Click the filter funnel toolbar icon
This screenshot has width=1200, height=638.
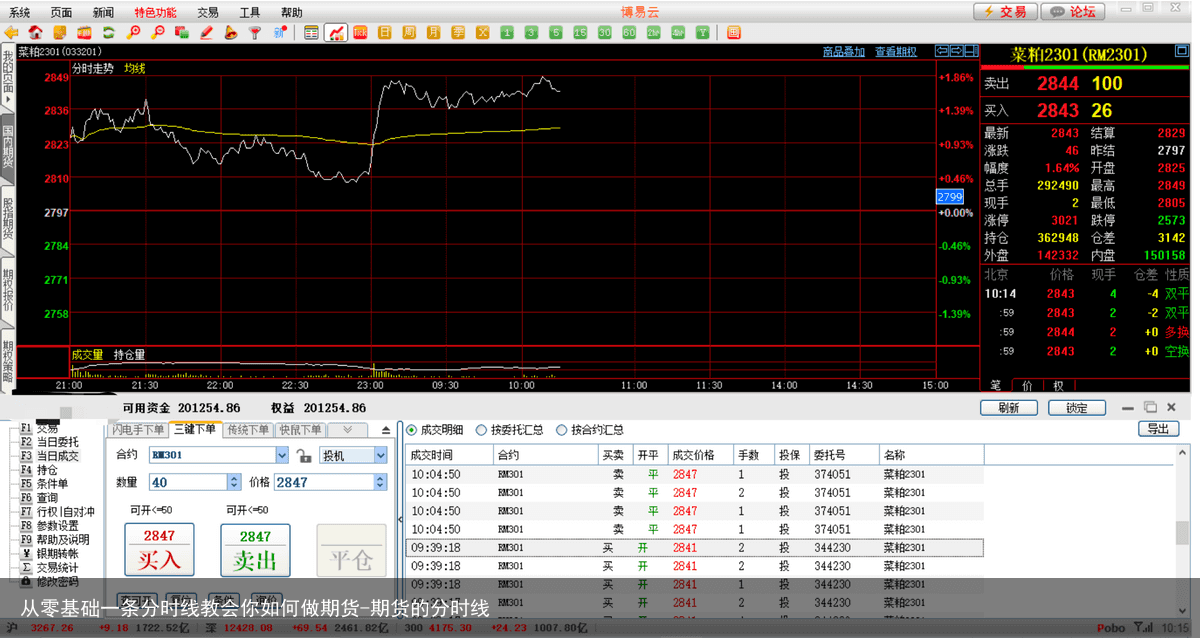(255, 33)
